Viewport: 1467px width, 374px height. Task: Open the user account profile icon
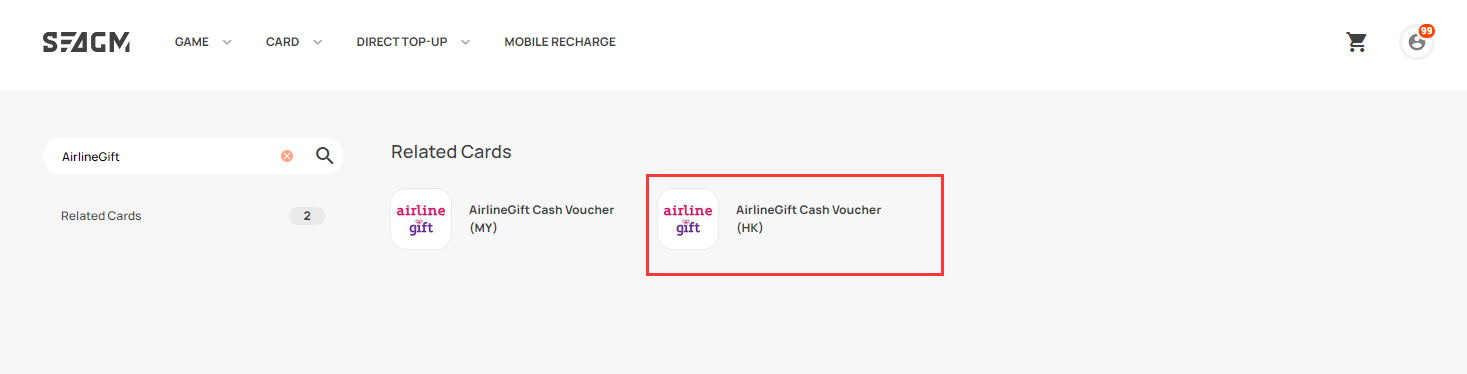click(1416, 43)
